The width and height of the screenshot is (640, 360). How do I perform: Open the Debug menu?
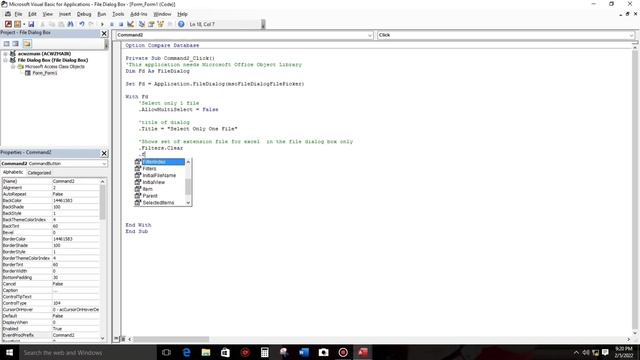84,14
